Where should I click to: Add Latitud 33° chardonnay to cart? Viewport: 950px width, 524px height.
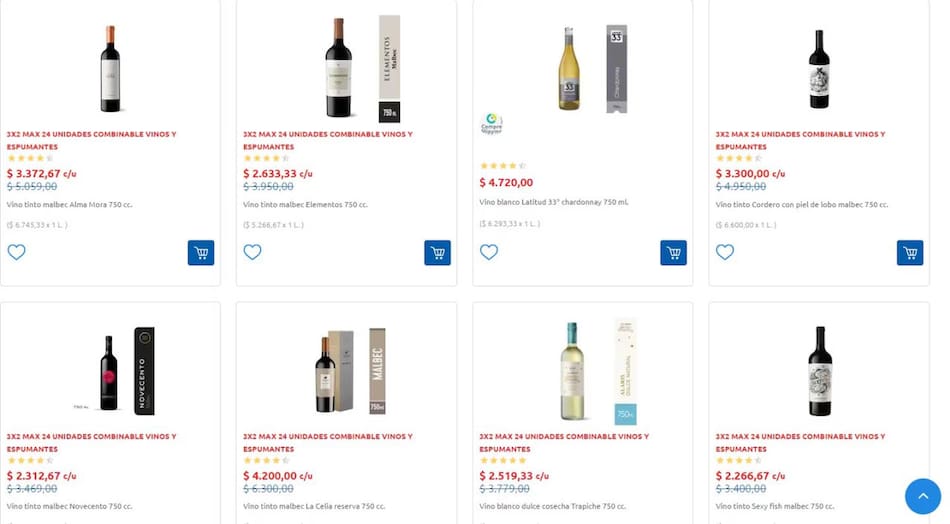point(673,253)
